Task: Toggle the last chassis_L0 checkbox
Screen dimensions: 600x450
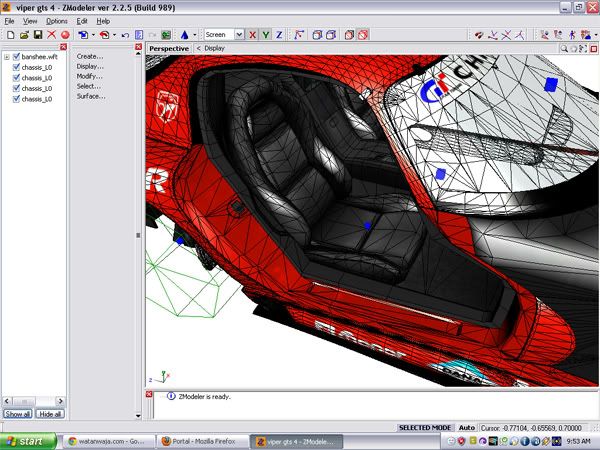Action: (x=16, y=100)
